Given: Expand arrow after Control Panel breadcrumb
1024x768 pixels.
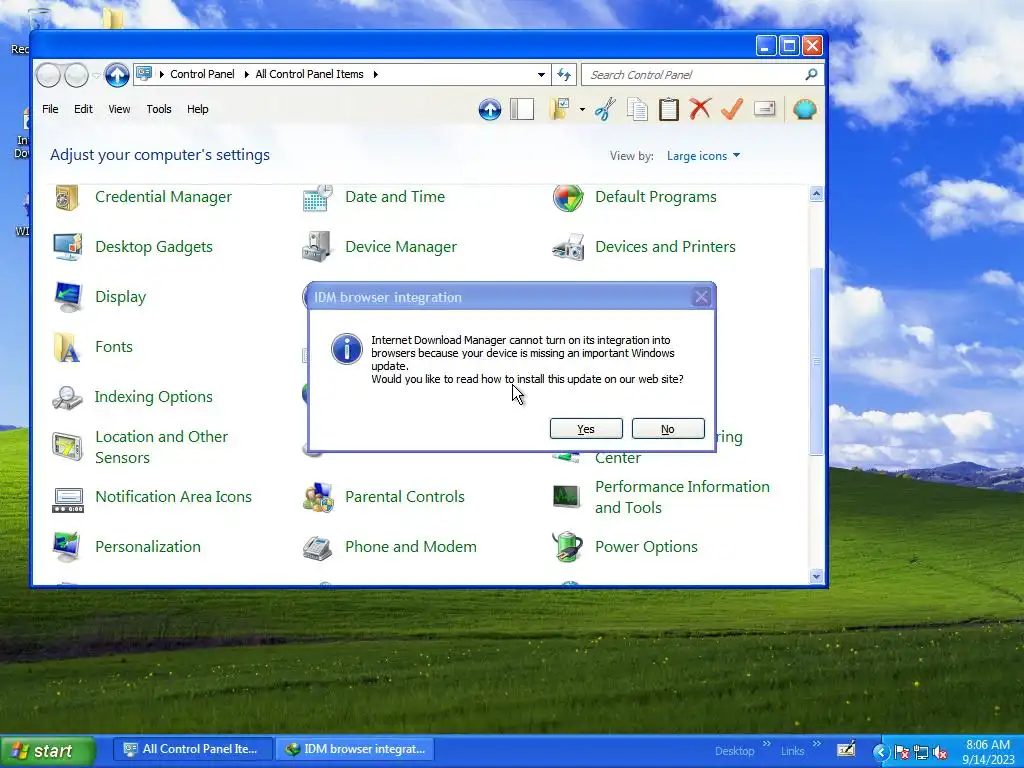Looking at the screenshot, I should pyautogui.click(x=246, y=74).
